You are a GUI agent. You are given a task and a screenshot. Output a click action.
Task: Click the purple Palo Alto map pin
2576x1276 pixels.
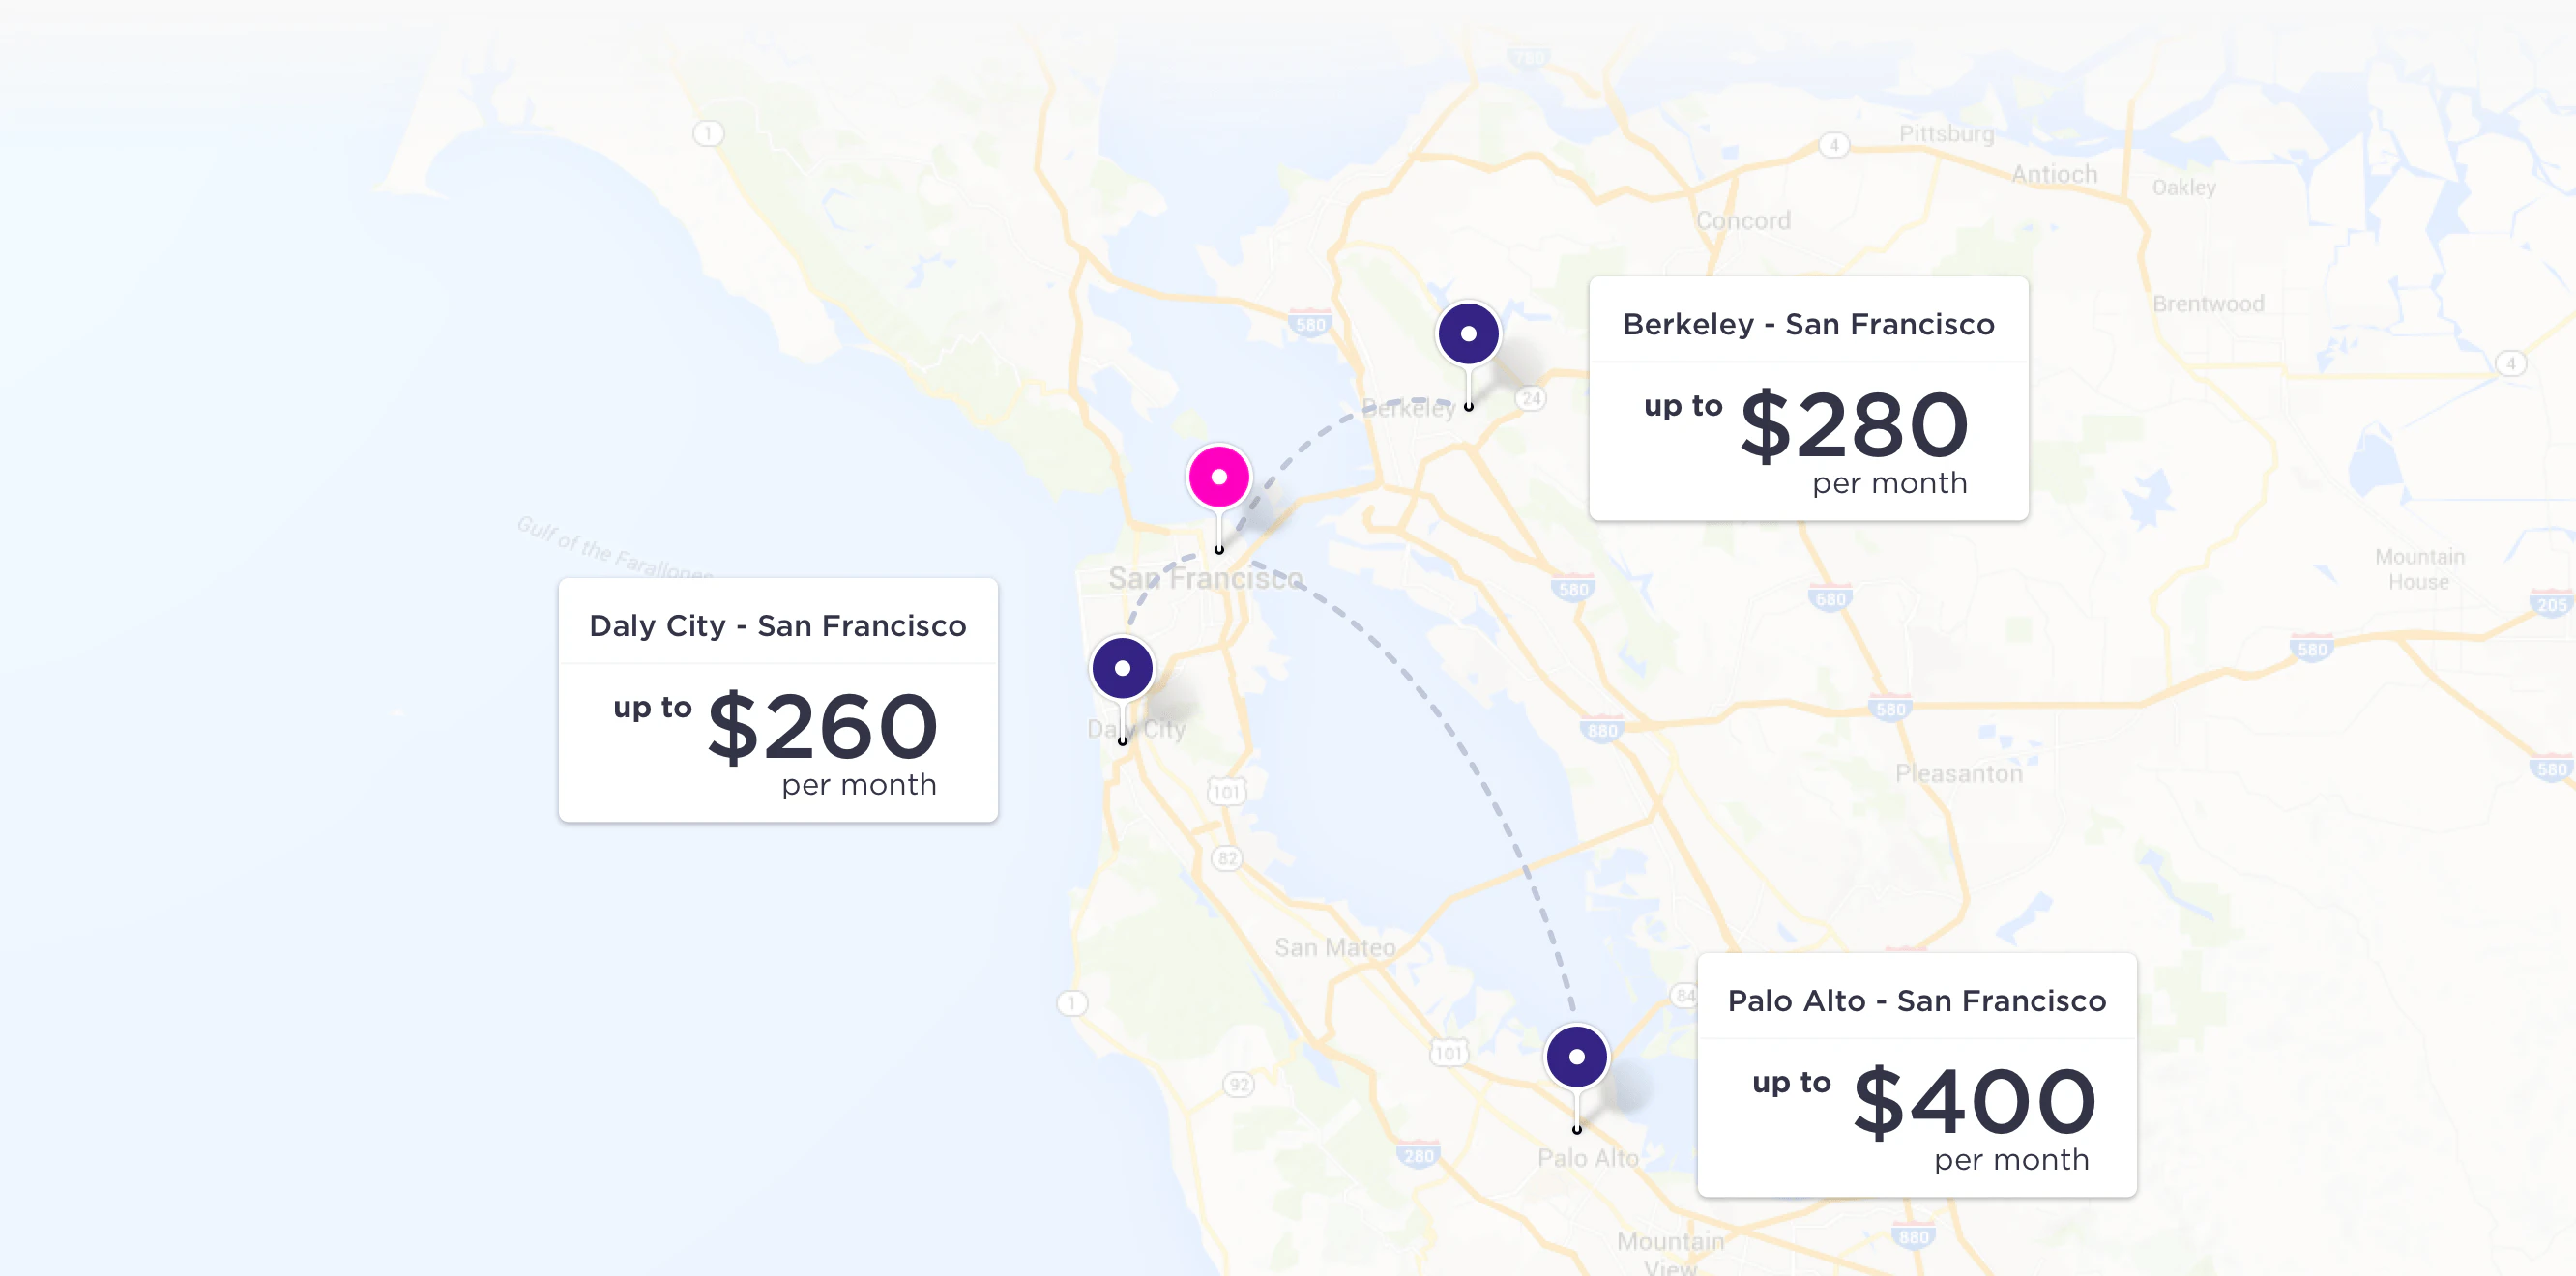tap(1576, 1057)
